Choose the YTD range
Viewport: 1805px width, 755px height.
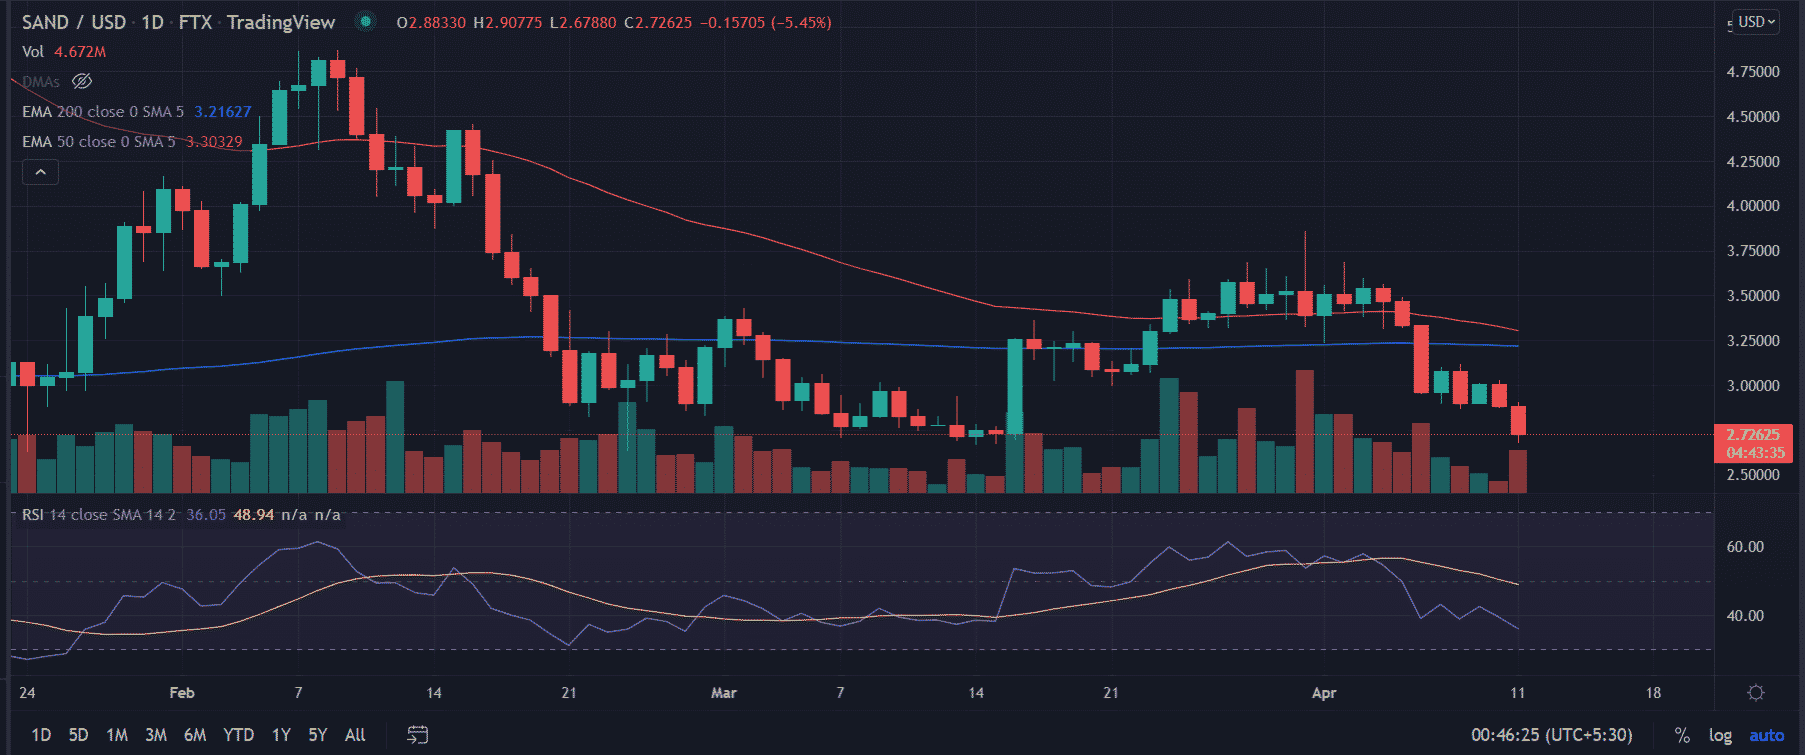pos(238,735)
